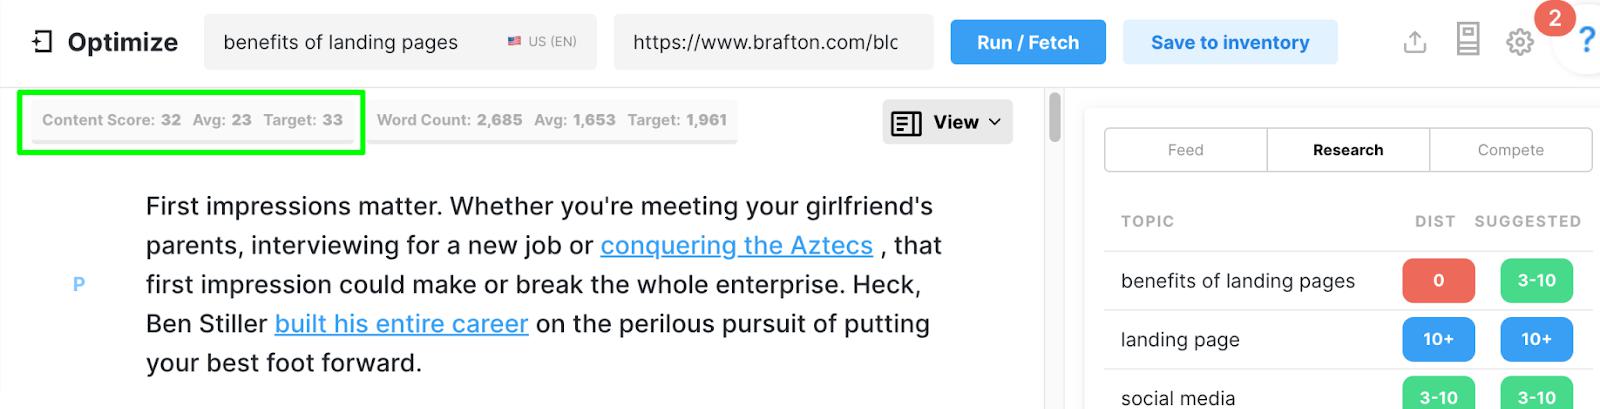This screenshot has height=409, width=1600.
Task: Click the brafton URL input field
Action: point(765,42)
